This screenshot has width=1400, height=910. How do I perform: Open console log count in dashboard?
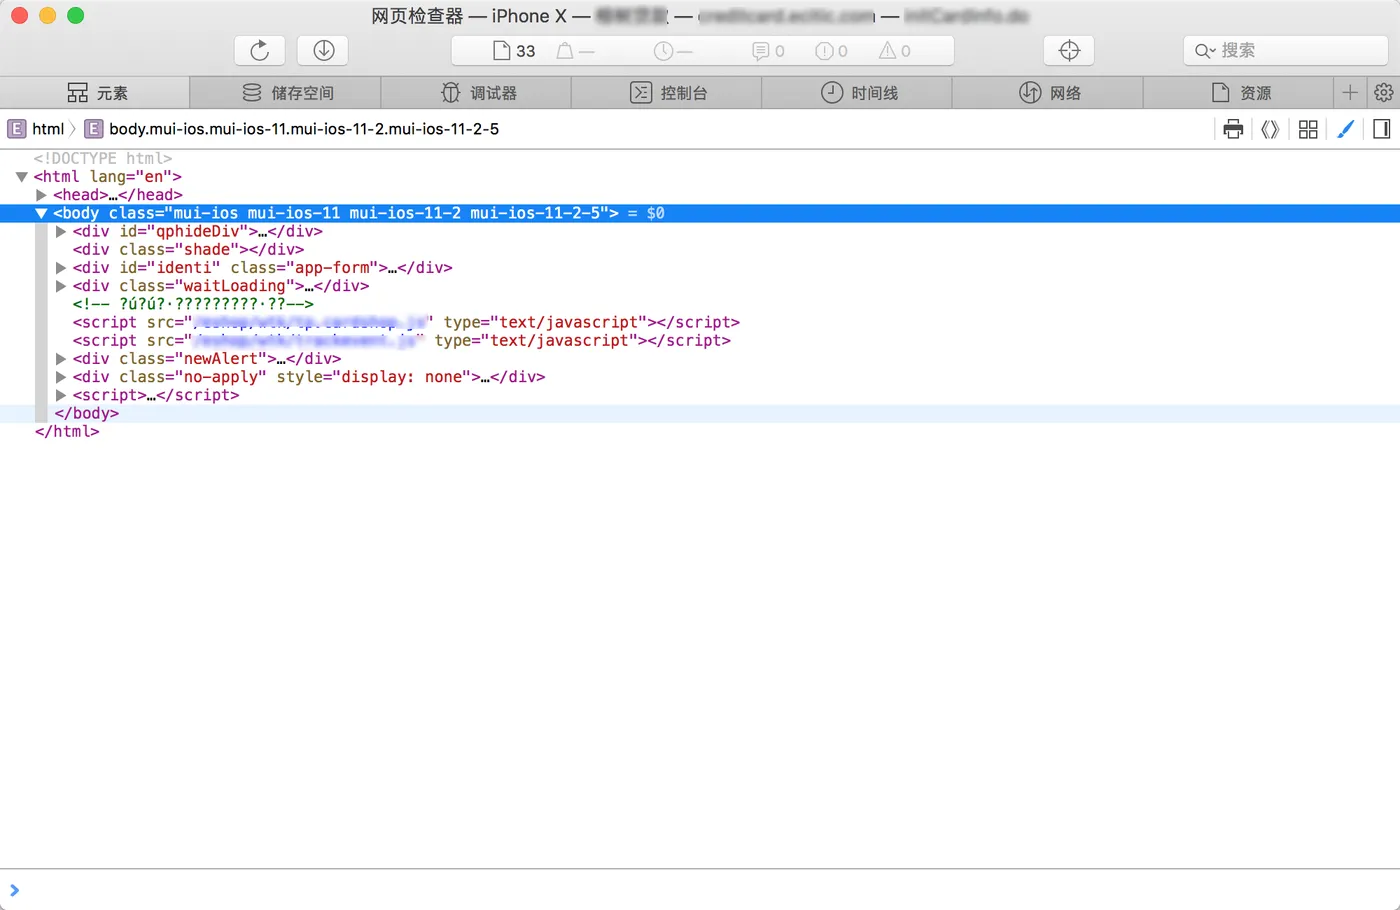point(768,51)
